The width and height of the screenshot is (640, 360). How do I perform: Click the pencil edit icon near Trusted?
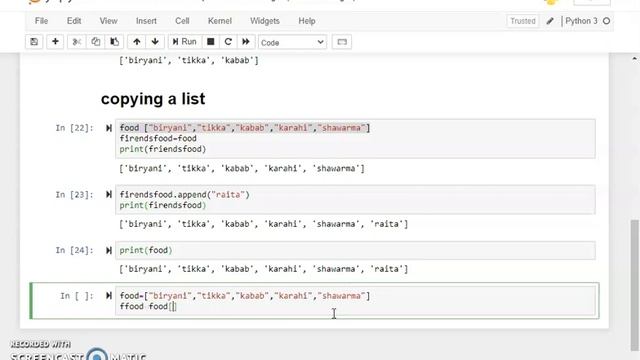point(550,21)
